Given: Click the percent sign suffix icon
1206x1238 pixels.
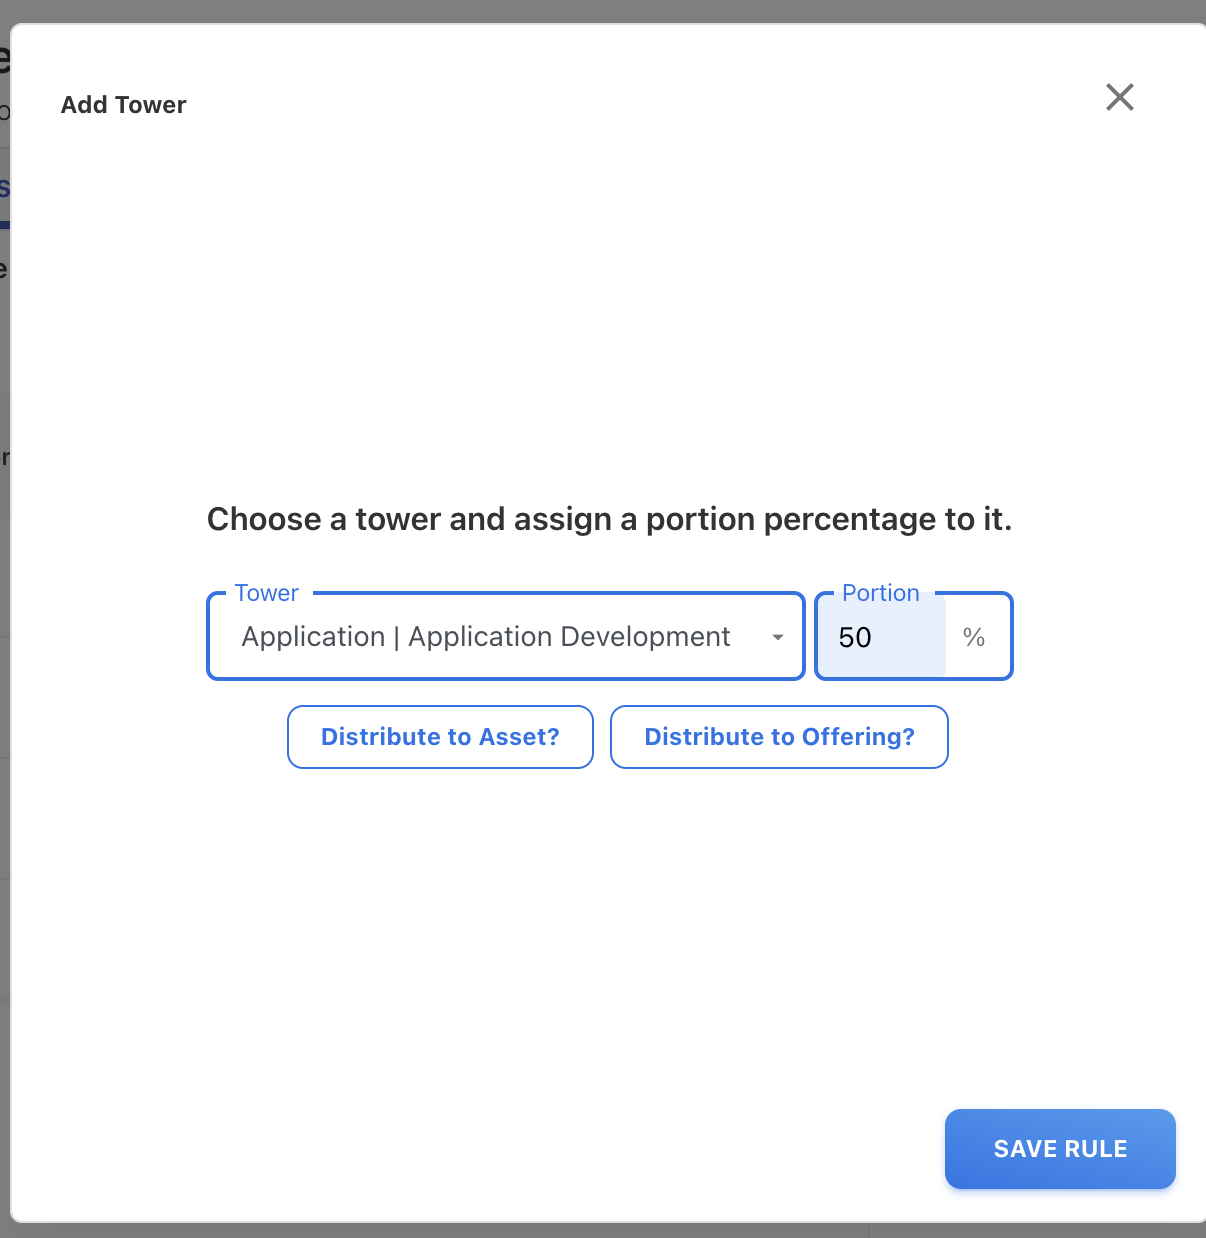Looking at the screenshot, I should (x=973, y=637).
